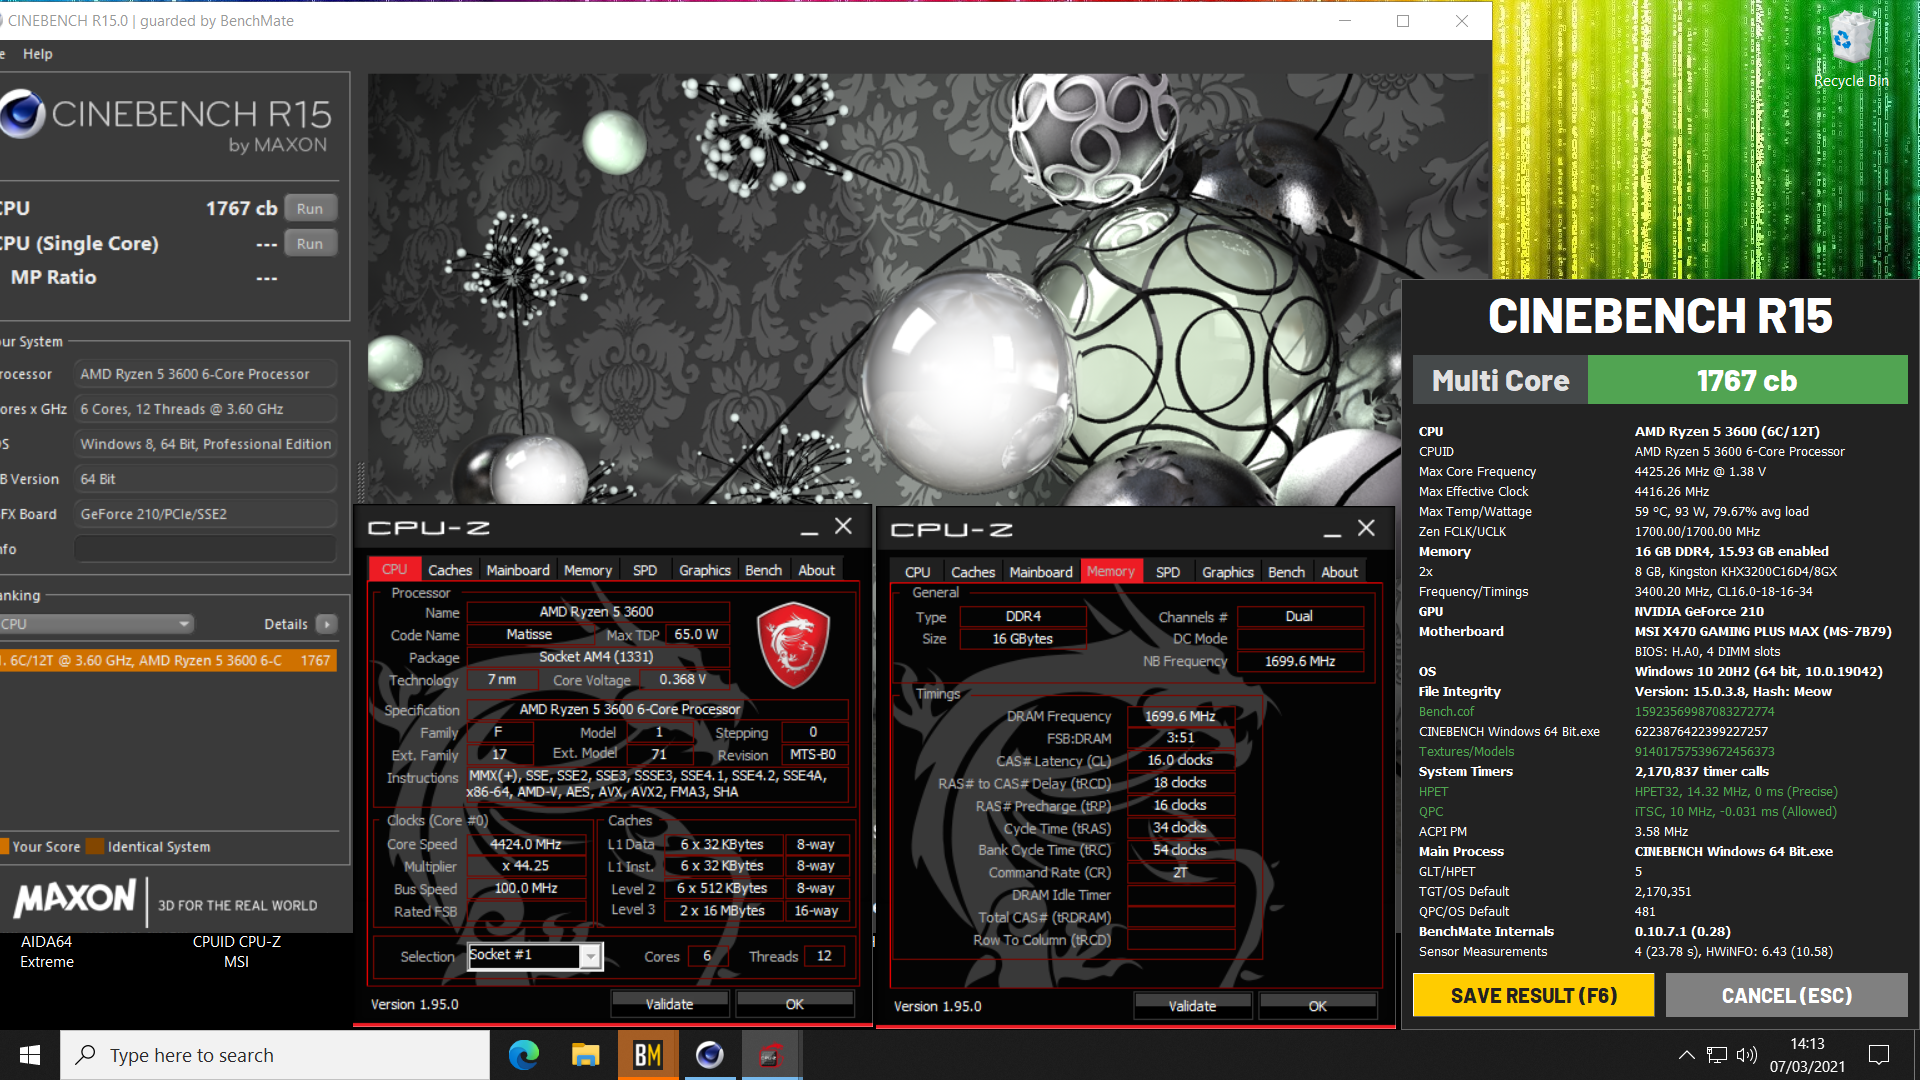The width and height of the screenshot is (1920, 1080).
Task: Open CPUID CPU-Z MSI desktop shortcut
Action: 237,951
